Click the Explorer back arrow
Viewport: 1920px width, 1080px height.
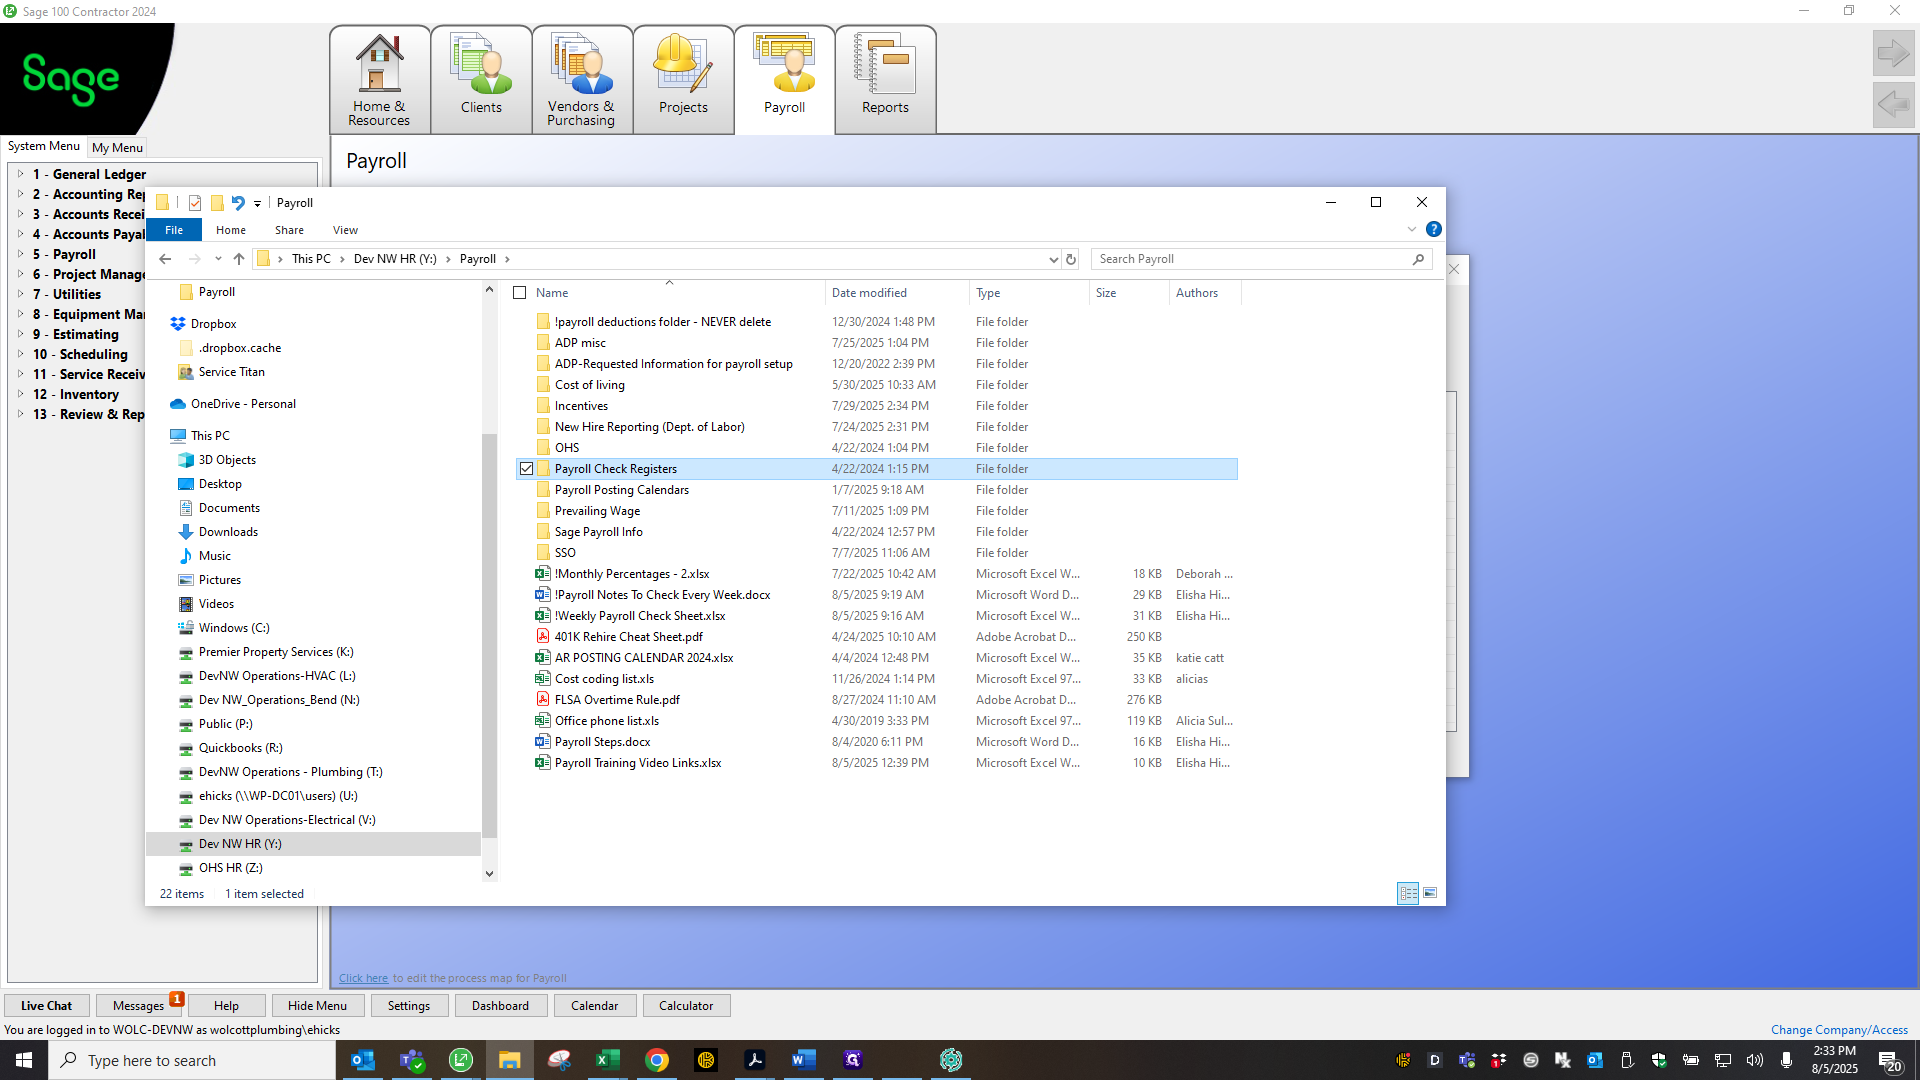click(x=165, y=259)
